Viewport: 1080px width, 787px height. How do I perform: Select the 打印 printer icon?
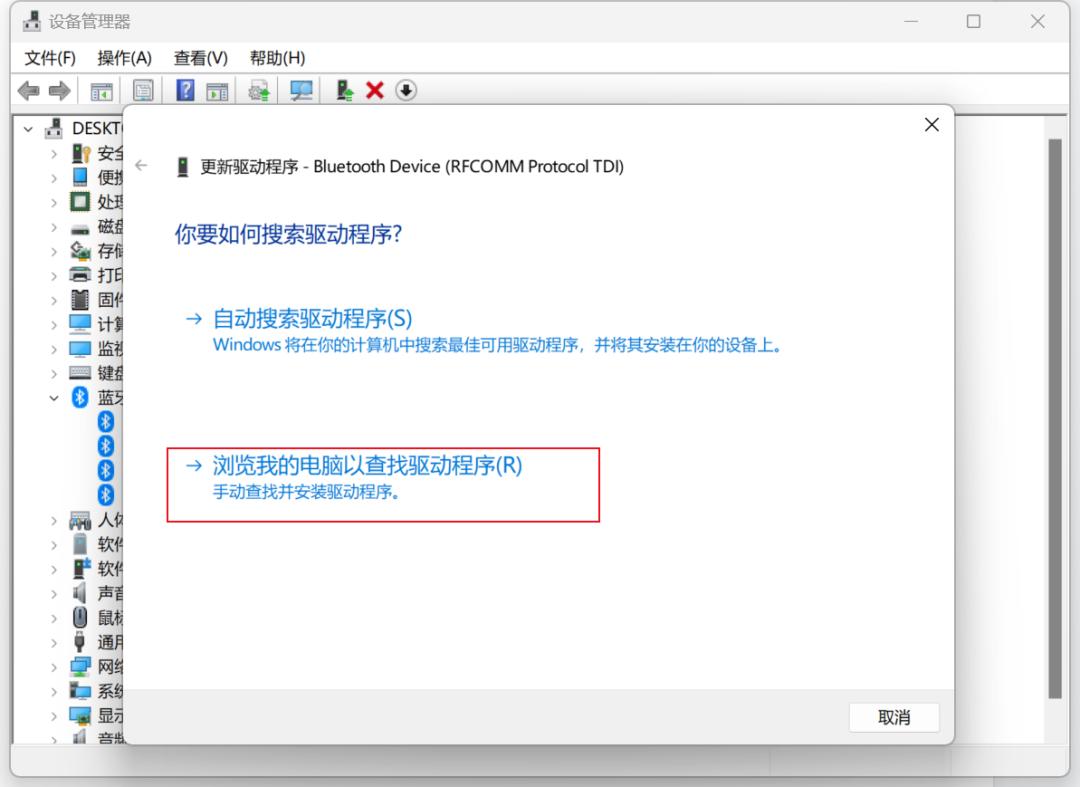[81, 275]
